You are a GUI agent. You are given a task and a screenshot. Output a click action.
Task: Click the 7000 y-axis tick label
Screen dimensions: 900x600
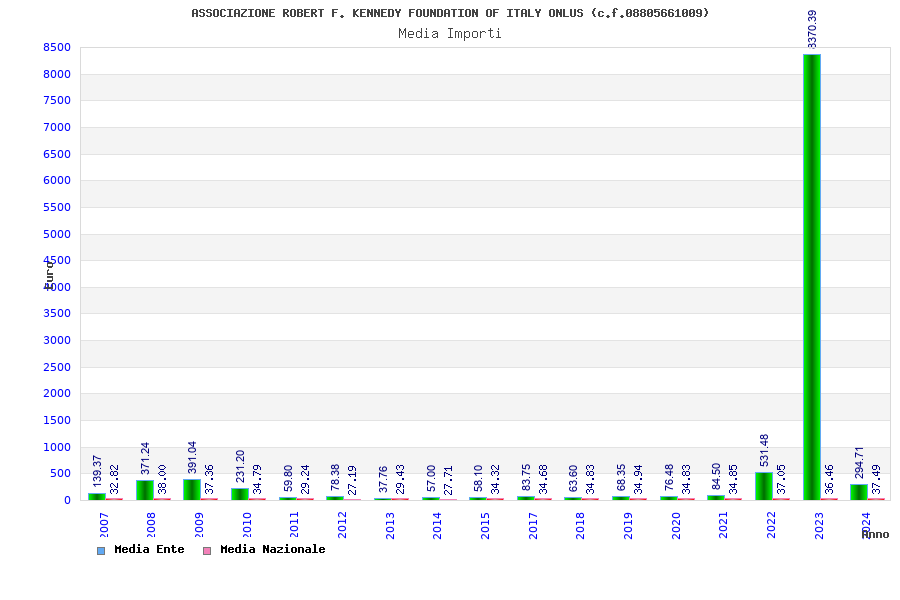pyautogui.click(x=57, y=127)
